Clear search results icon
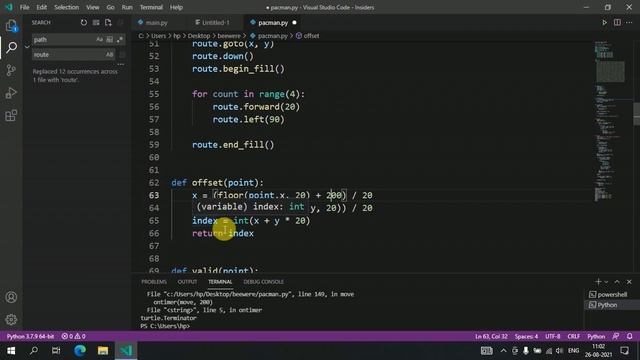The width and height of the screenshot is (640, 360). (96, 22)
